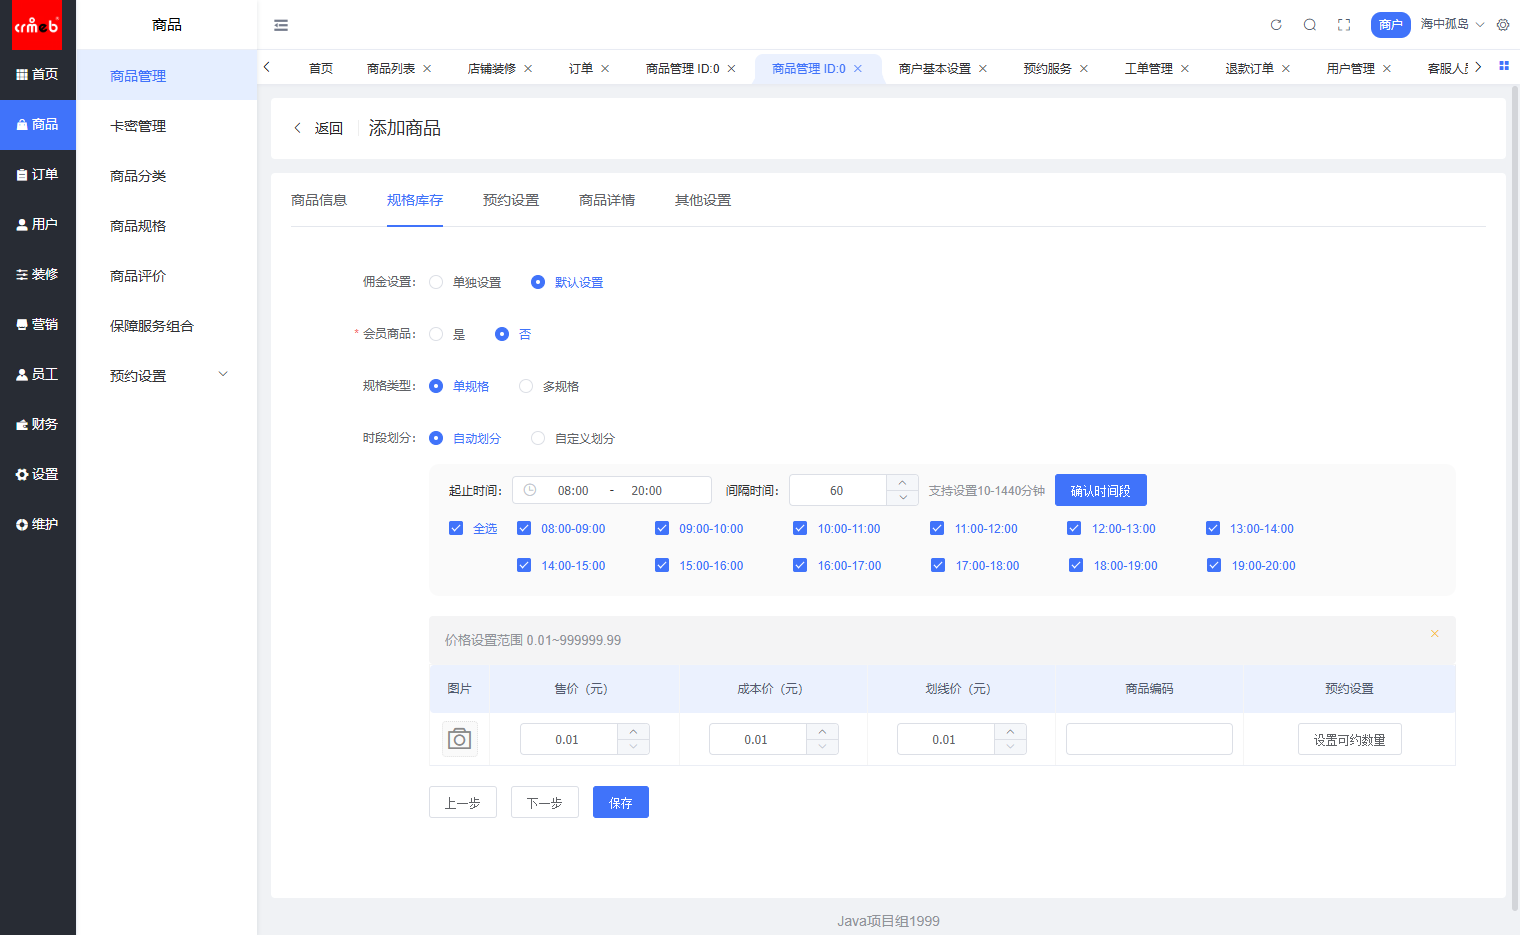This screenshot has width=1520, height=935.
Task: Expand the 预约设置 sidebar submenu
Action: (223, 375)
